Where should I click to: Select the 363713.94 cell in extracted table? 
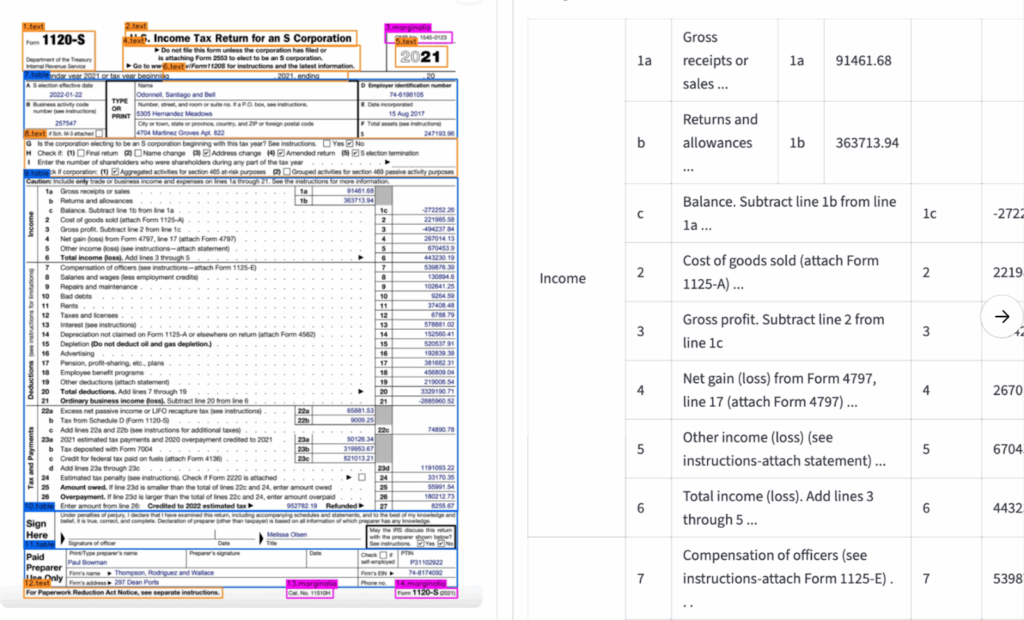pos(866,143)
